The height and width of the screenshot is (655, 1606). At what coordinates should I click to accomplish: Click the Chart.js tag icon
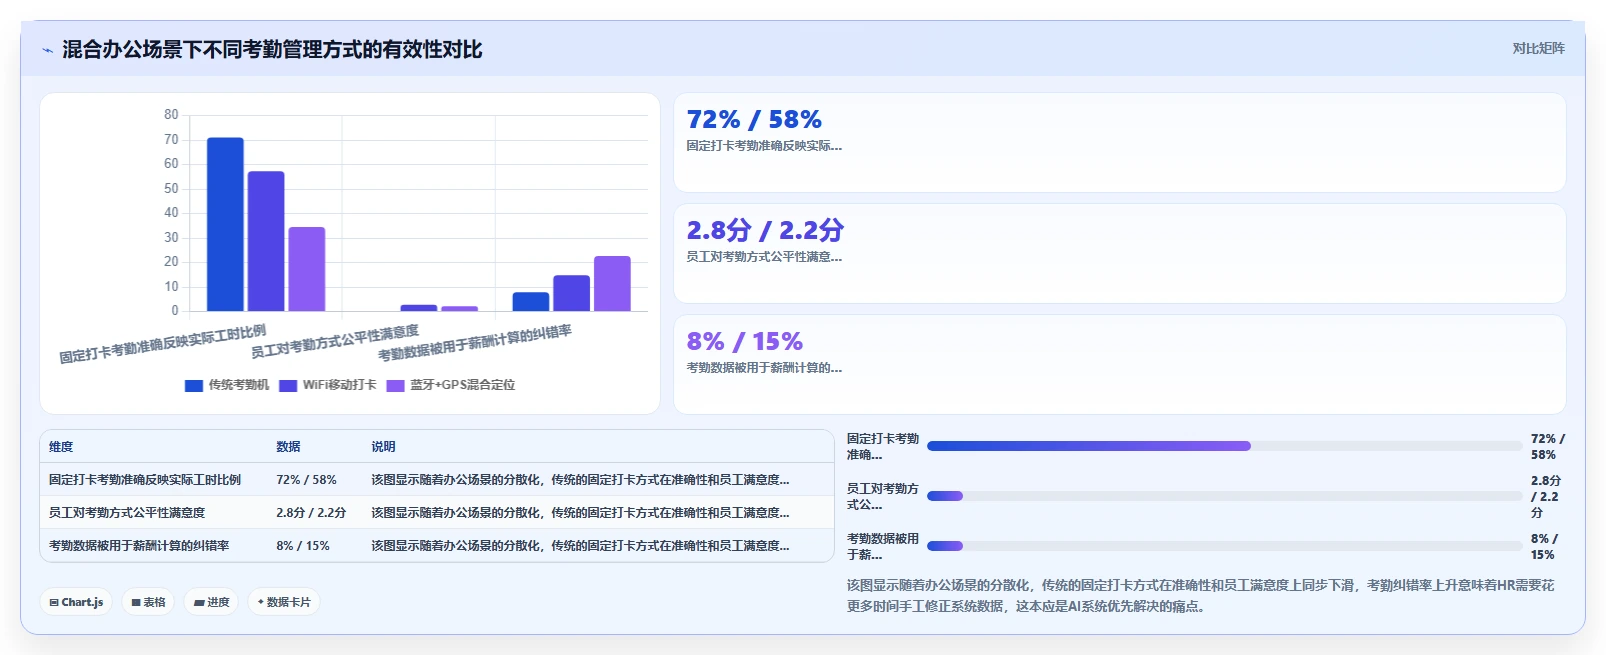(54, 602)
